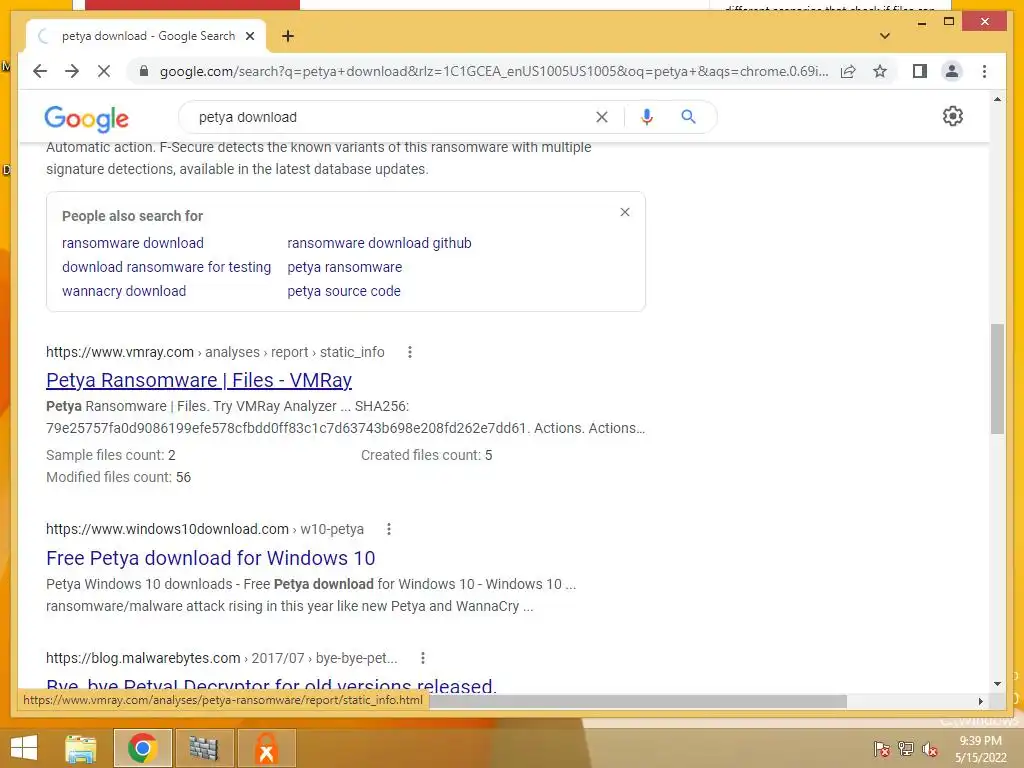Image resolution: width=1024 pixels, height=768 pixels.
Task: Click the vertical scrollbar thumb
Action: (997, 379)
